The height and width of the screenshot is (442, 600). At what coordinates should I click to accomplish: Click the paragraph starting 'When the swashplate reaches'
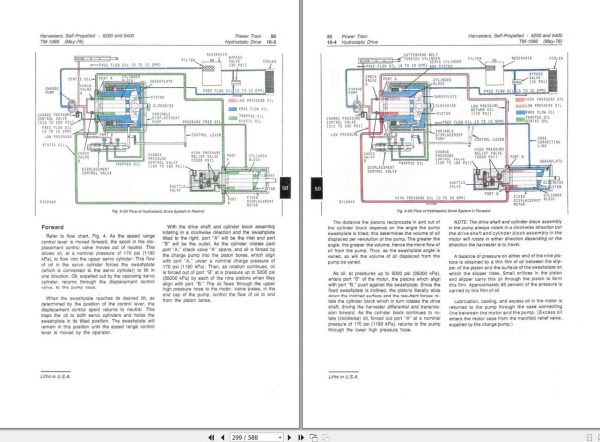coord(98,315)
